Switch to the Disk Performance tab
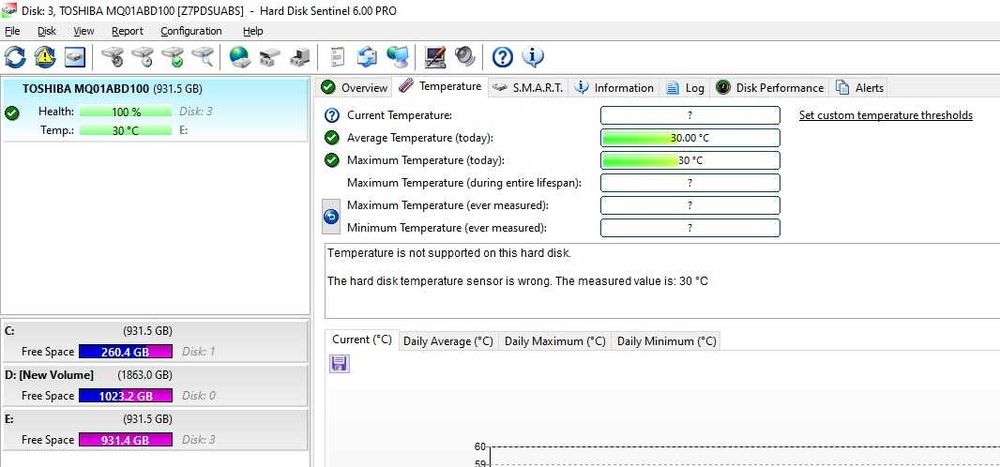Screen dimensions: 1000x467 click(770, 87)
